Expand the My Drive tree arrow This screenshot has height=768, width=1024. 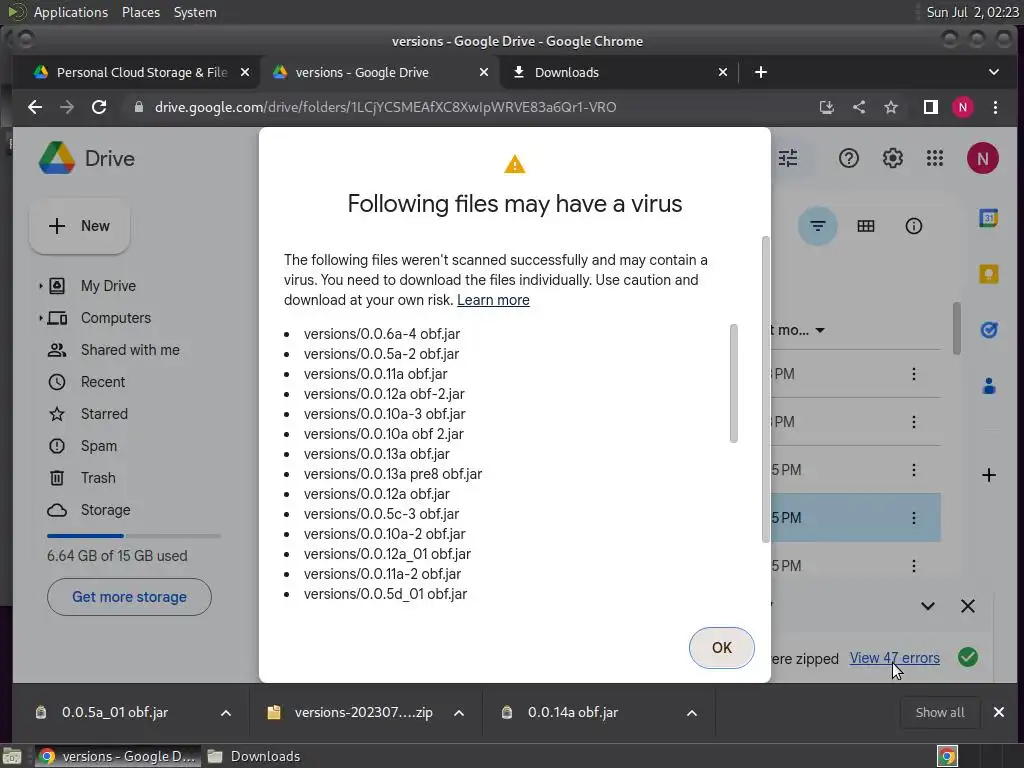[40, 285]
